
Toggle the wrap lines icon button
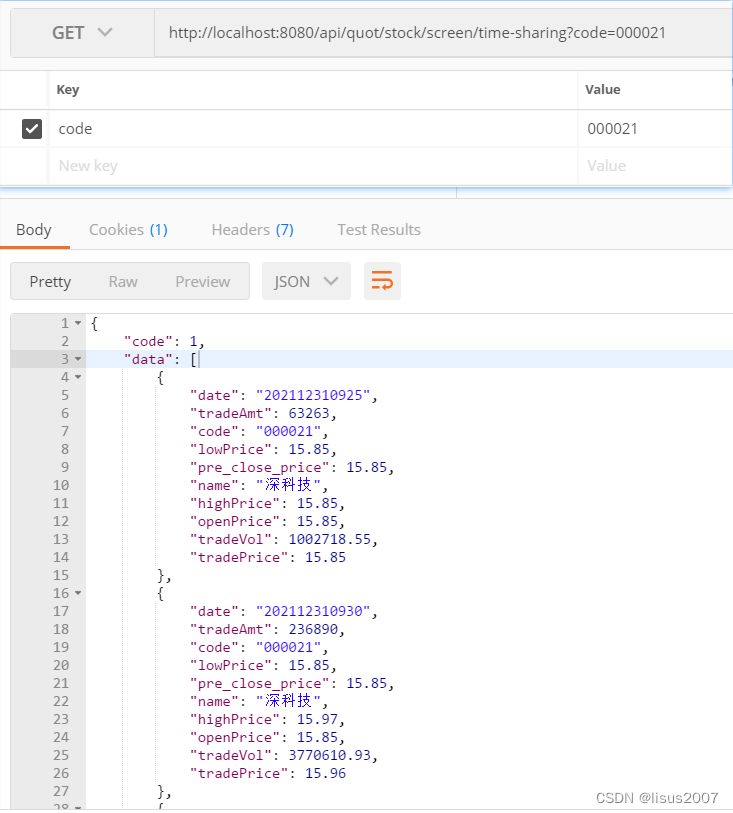382,281
